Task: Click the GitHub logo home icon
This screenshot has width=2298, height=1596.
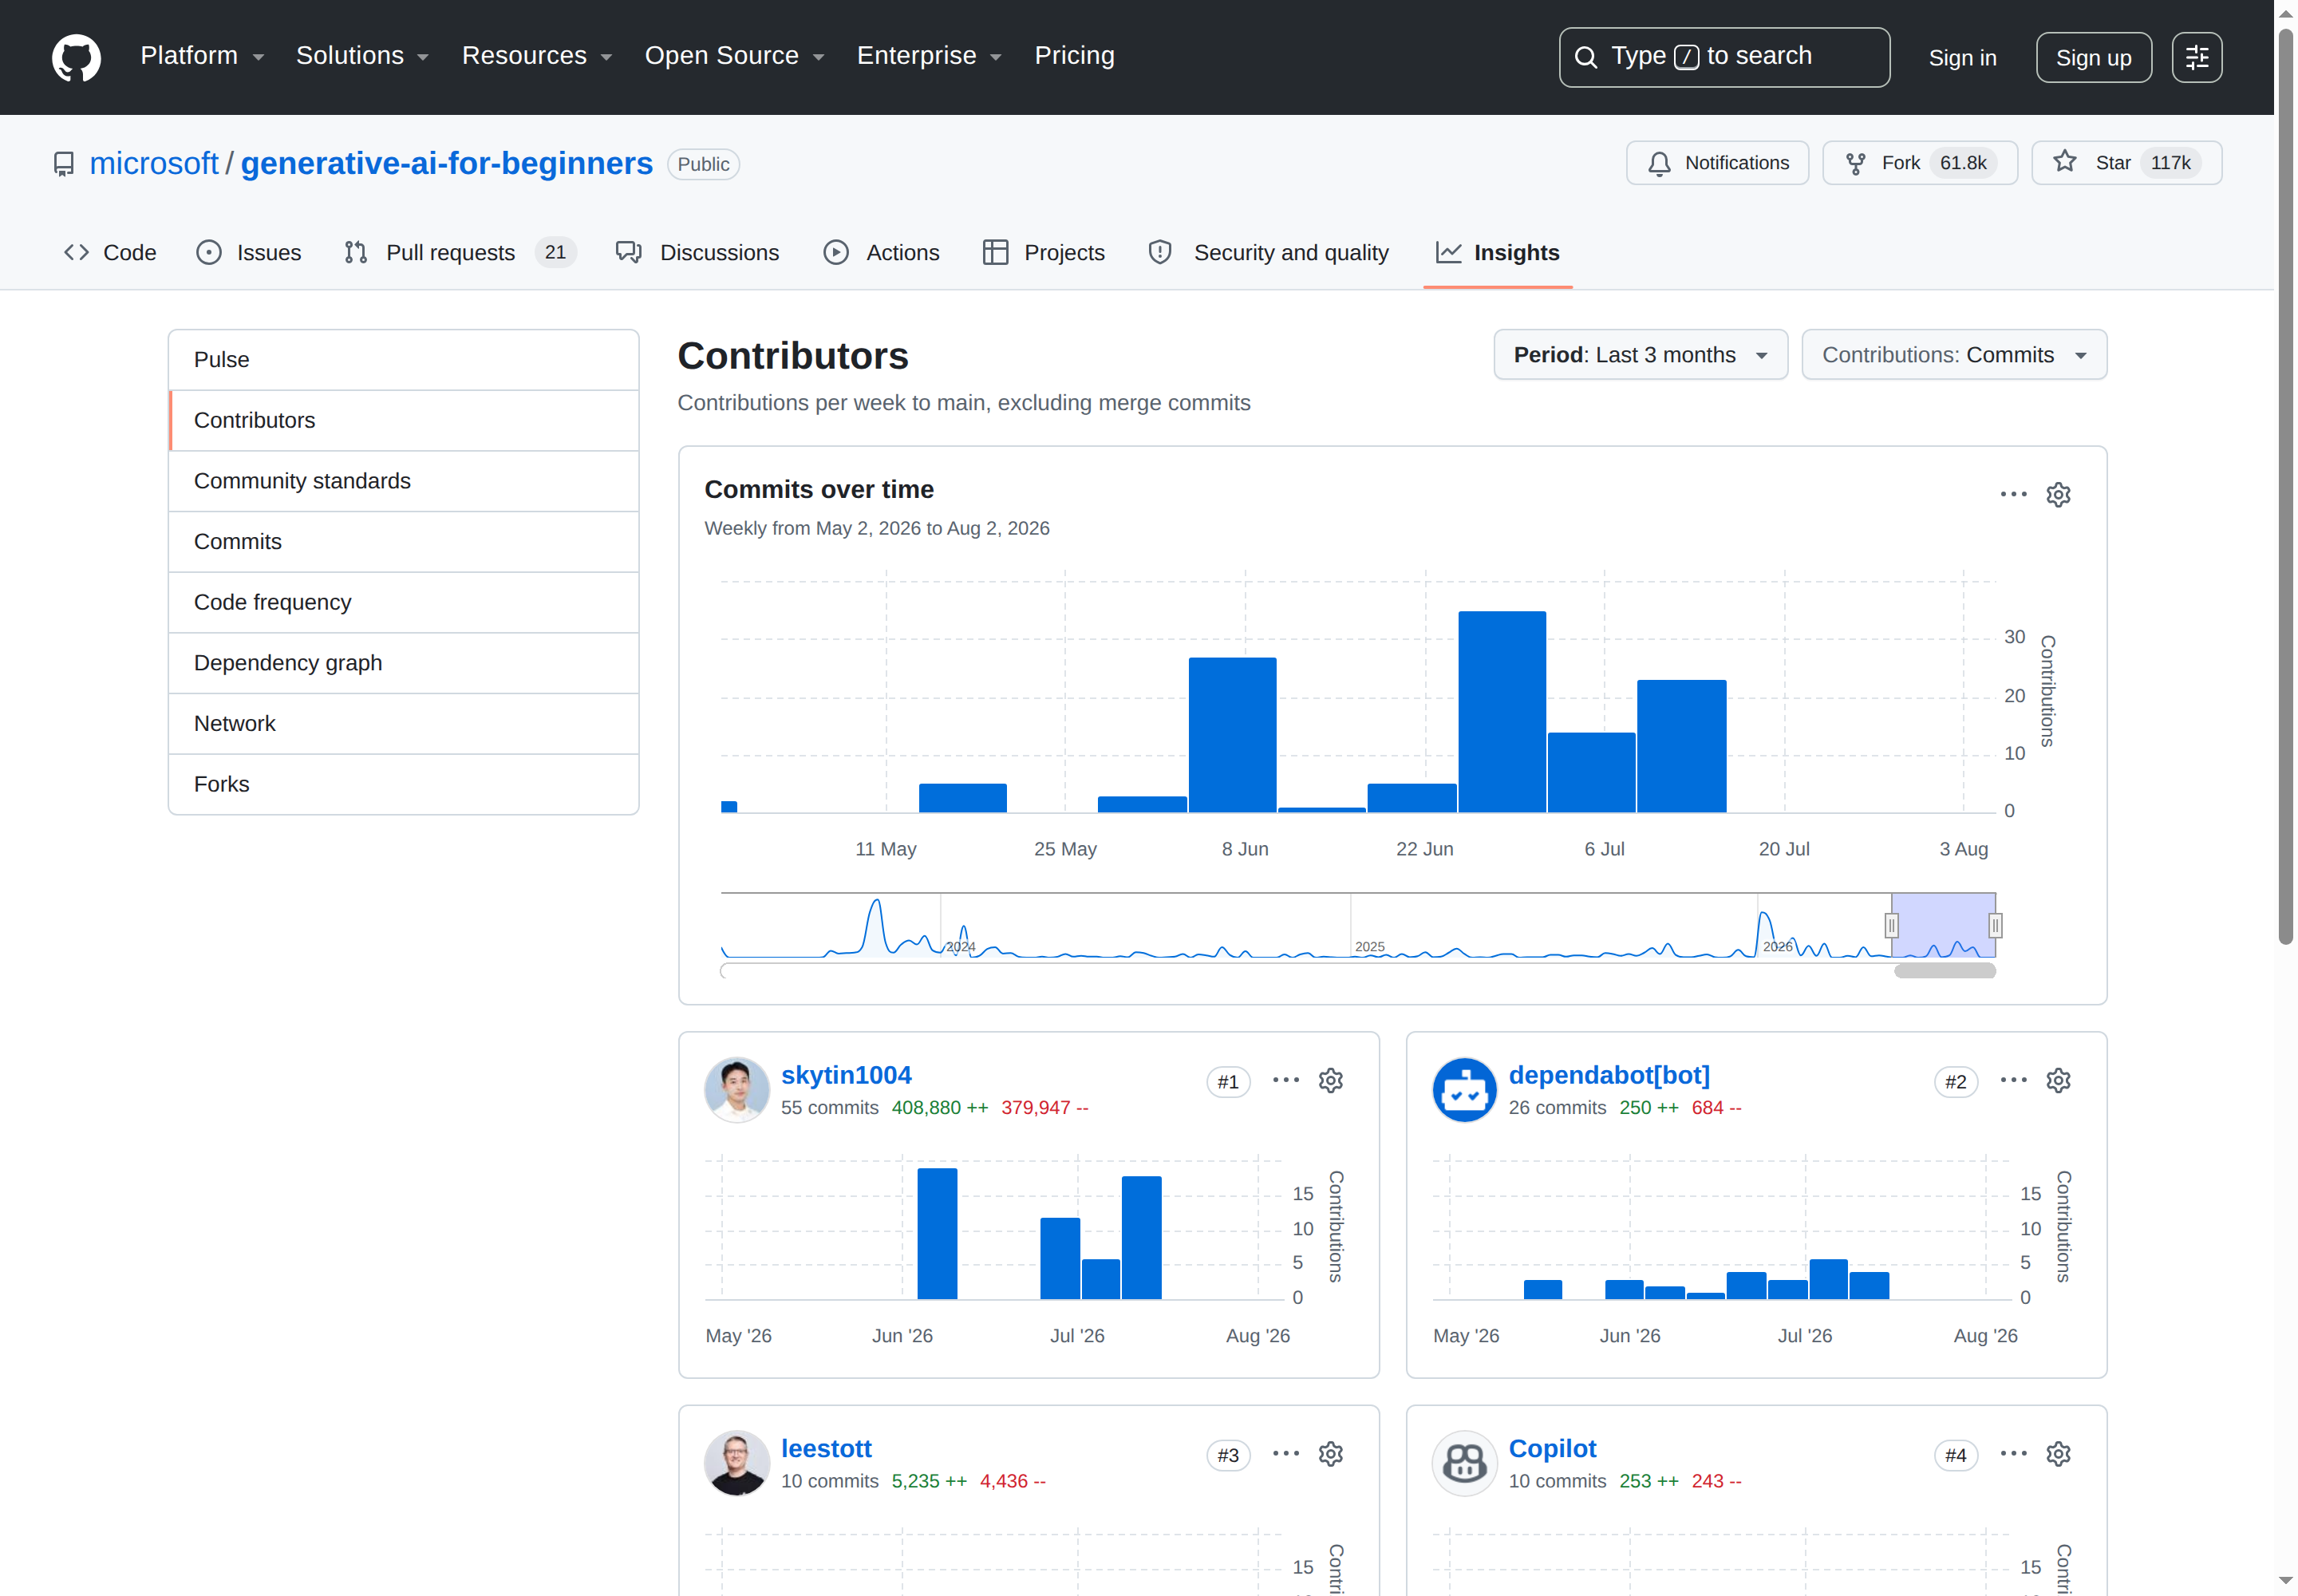Action: point(76,57)
